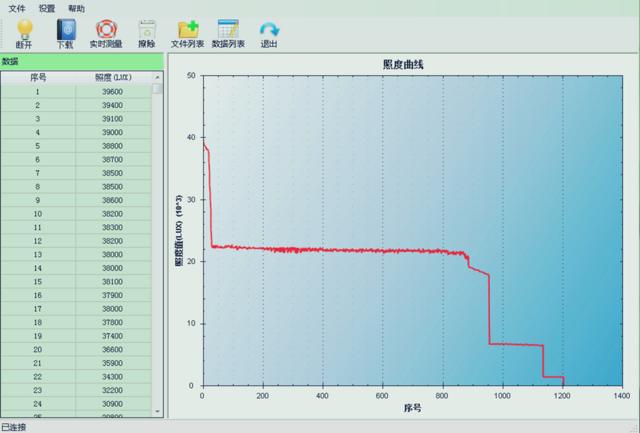Click the 照度曲线 chart title
Image resolution: width=640 pixels, height=433 pixels.
[403, 65]
